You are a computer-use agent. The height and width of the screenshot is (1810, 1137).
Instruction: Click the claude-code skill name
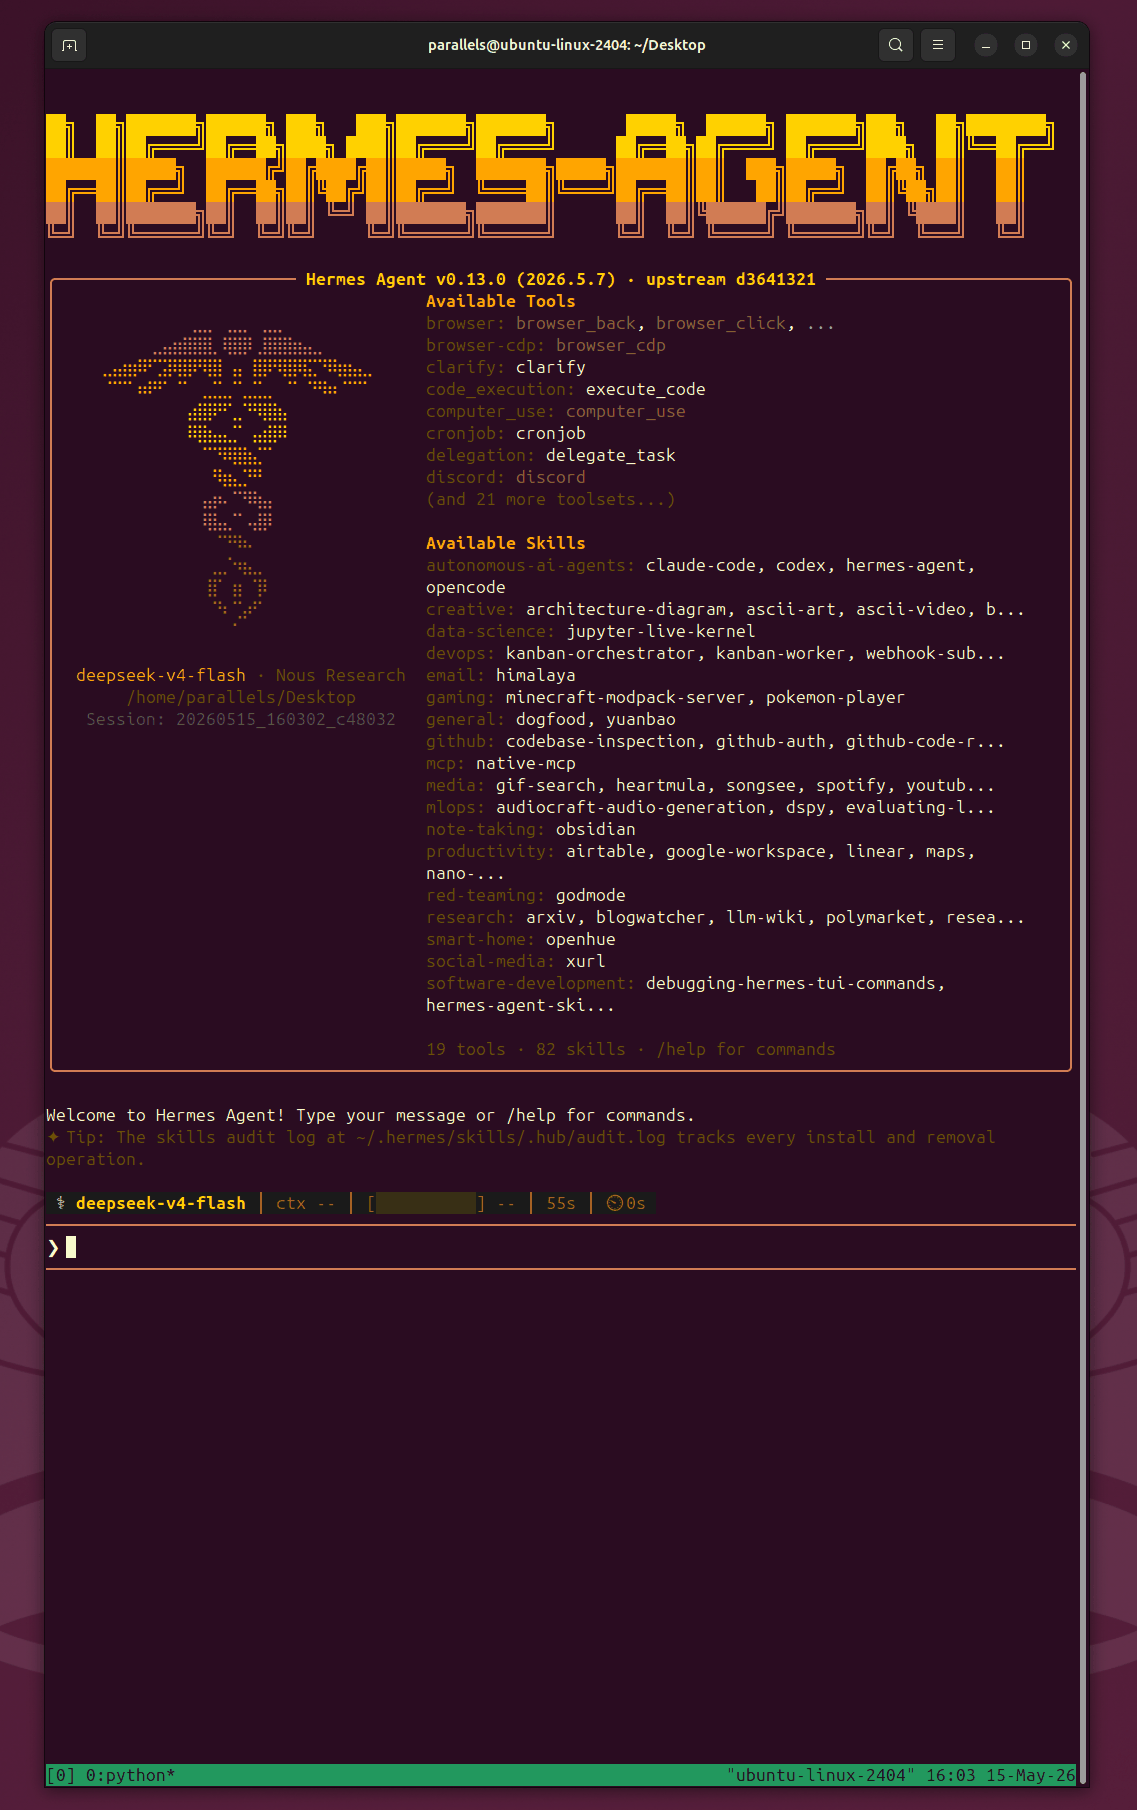[701, 565]
